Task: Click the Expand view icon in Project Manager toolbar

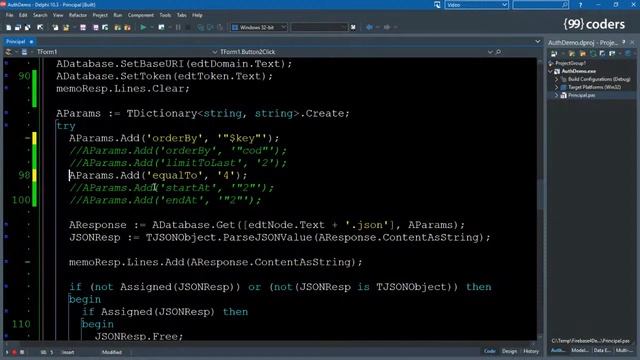Action: pyautogui.click(x=602, y=54)
